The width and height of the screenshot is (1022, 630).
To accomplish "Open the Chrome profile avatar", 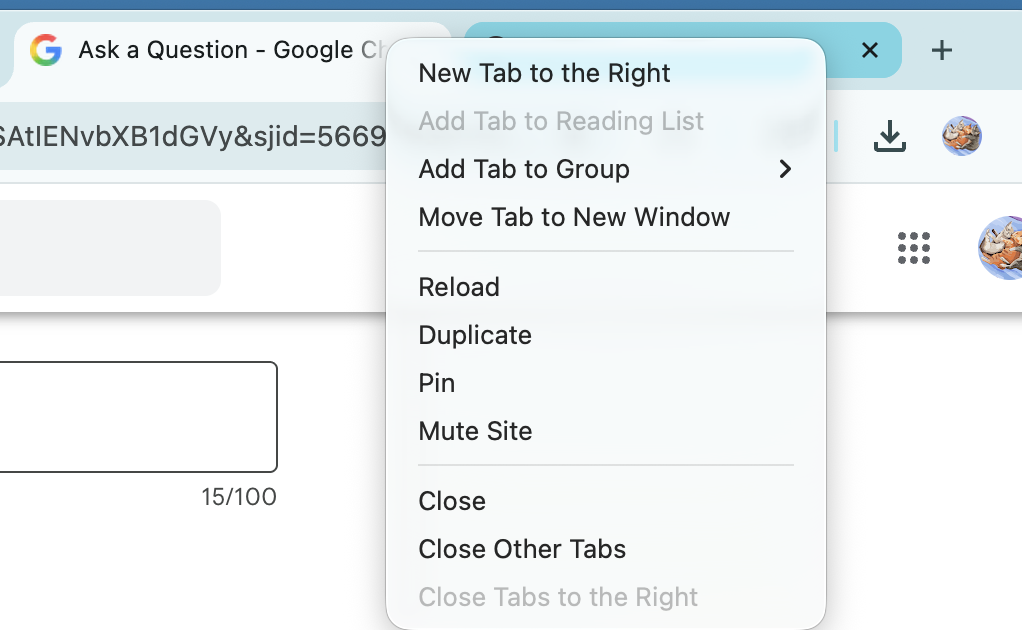I will (x=961, y=136).
